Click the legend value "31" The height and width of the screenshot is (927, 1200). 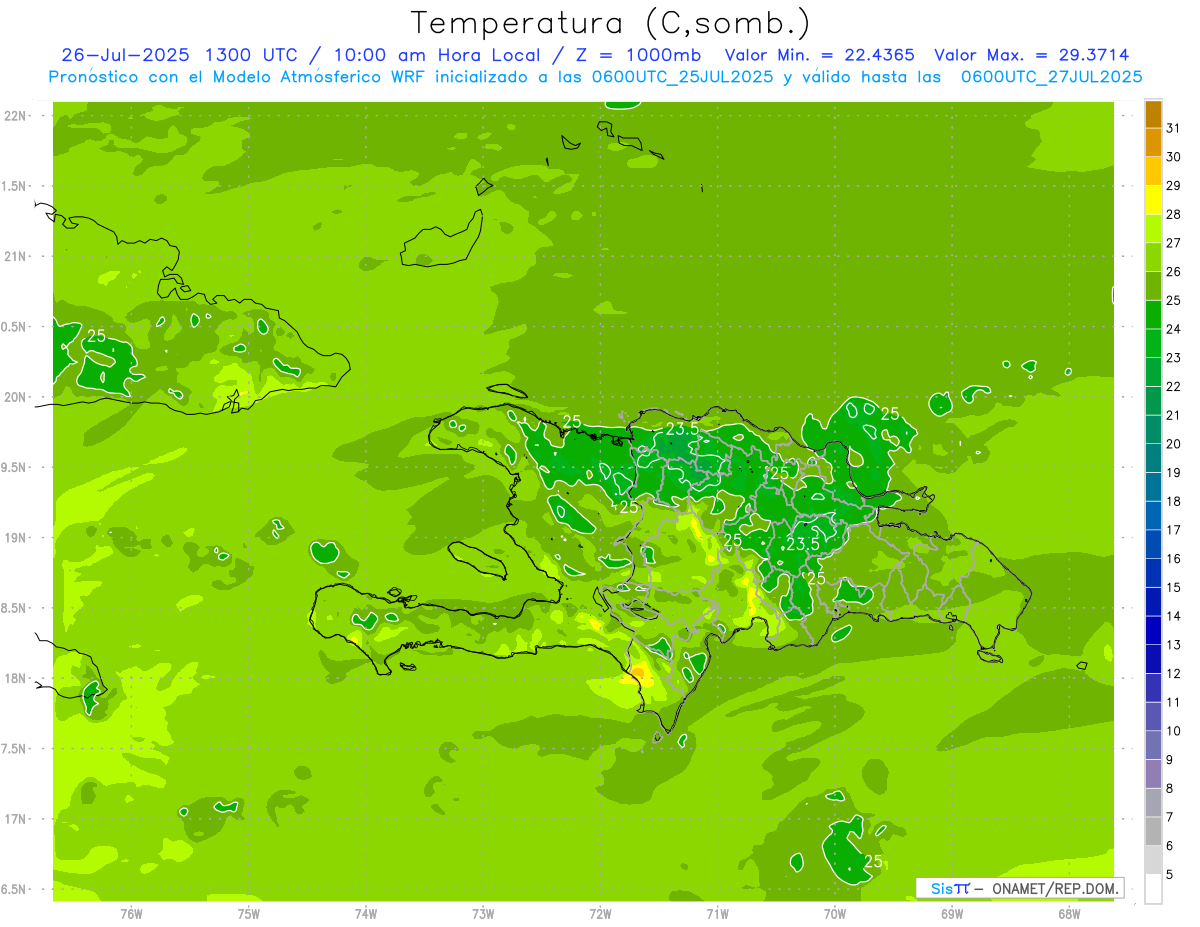tap(1174, 128)
